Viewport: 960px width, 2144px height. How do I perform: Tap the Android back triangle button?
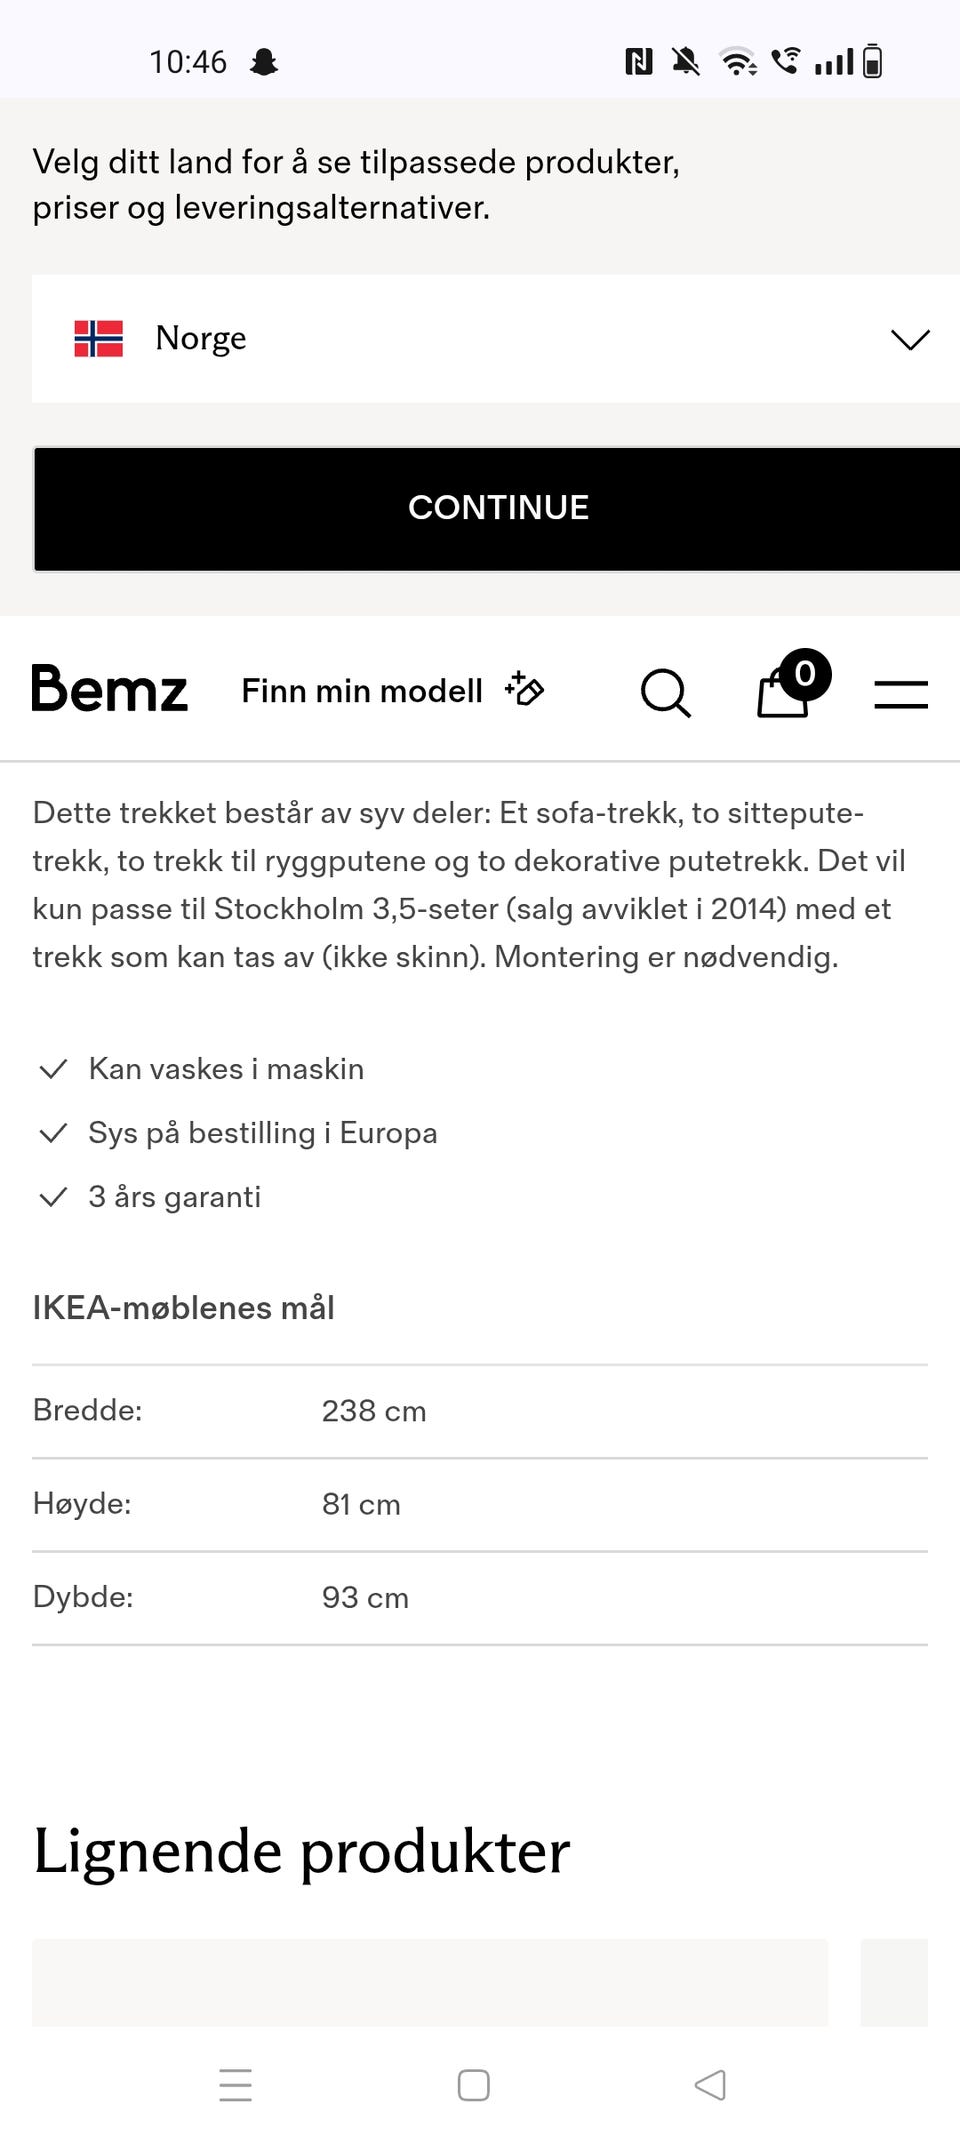click(x=710, y=2085)
